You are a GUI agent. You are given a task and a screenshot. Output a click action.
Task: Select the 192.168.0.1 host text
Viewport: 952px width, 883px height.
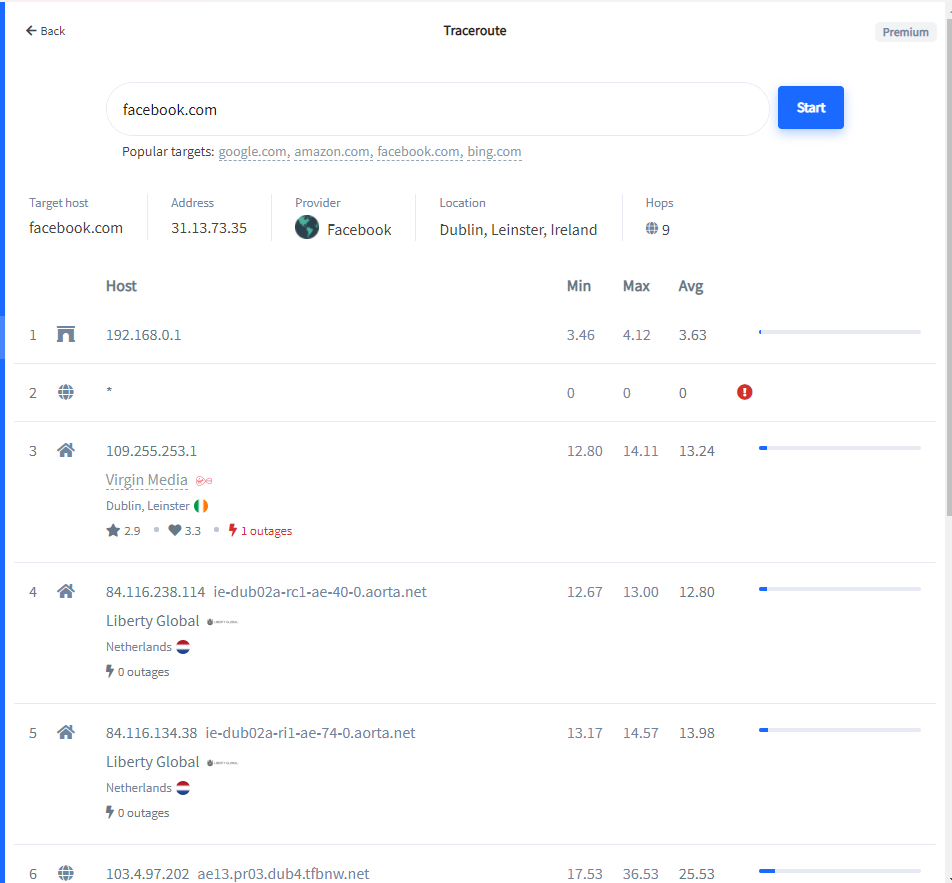pyautogui.click(x=143, y=335)
